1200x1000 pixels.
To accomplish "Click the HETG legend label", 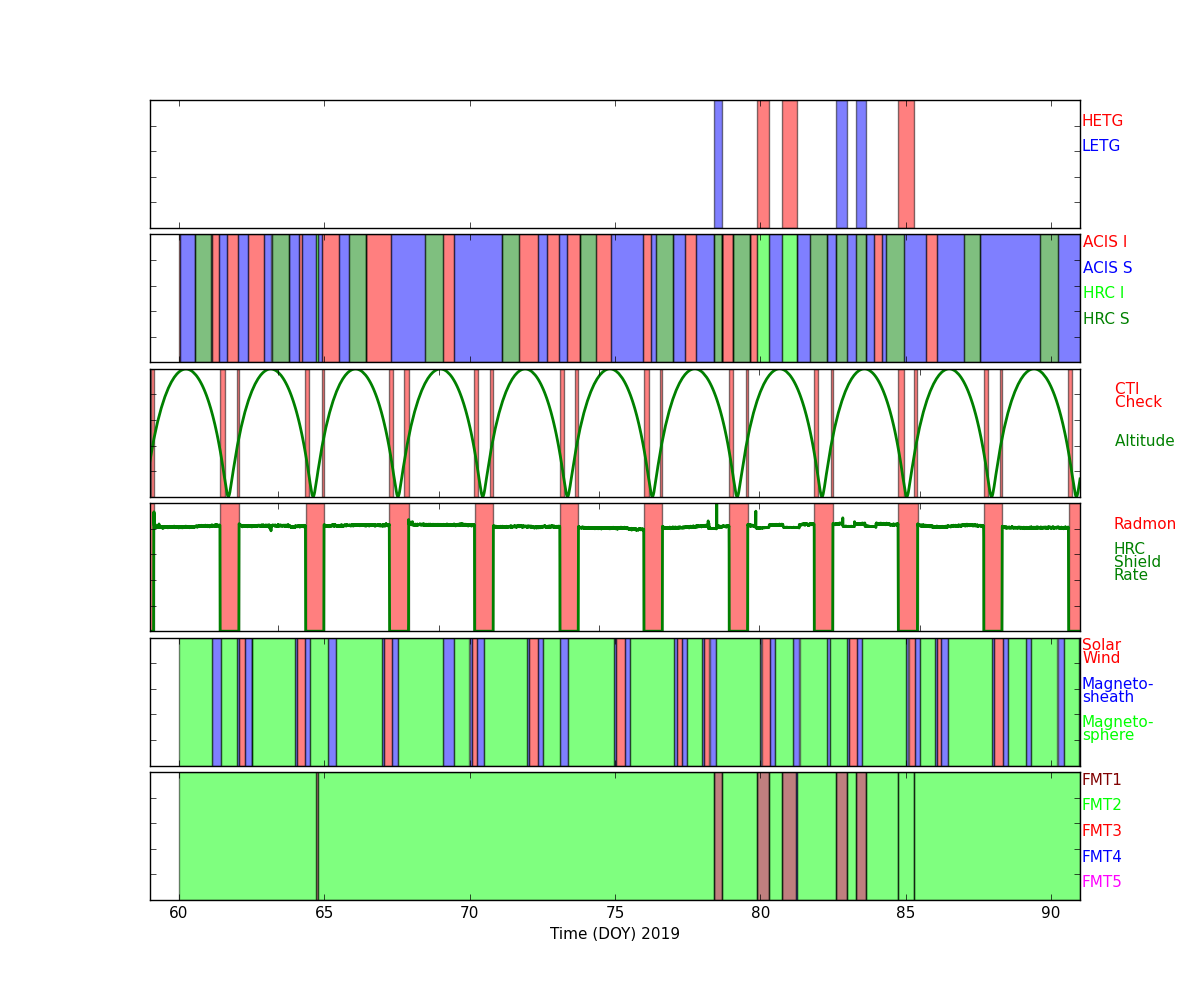I will point(1102,121).
